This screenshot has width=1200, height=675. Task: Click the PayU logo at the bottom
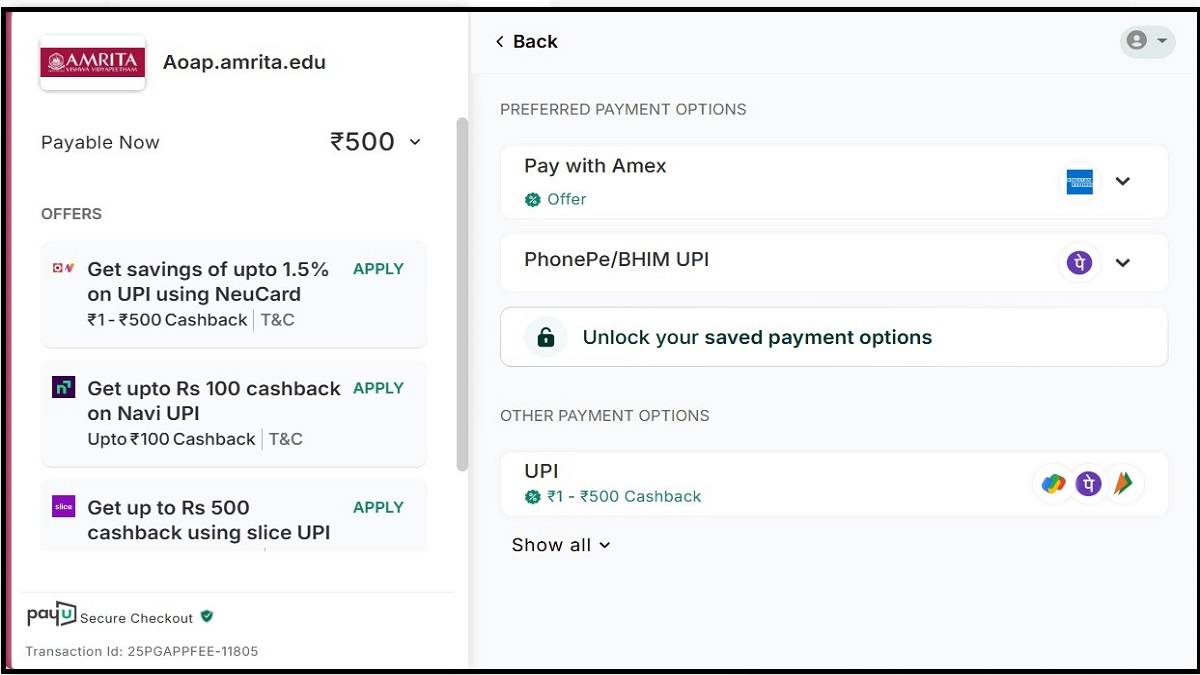50,613
